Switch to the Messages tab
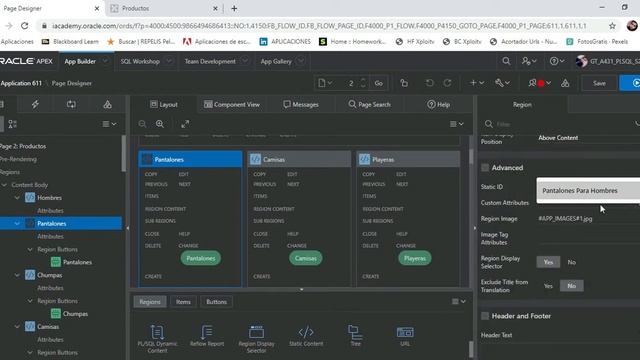This screenshot has height=360, width=640. click(x=301, y=104)
